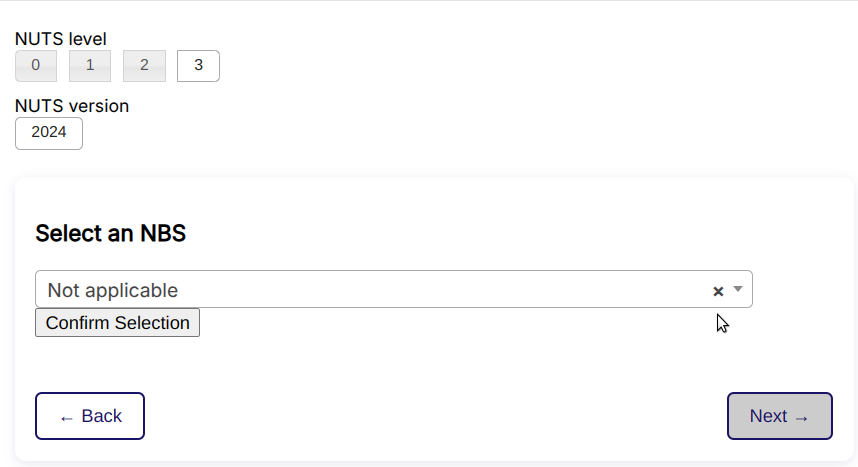Click the right arrow inside Next button

pyautogui.click(x=801, y=417)
